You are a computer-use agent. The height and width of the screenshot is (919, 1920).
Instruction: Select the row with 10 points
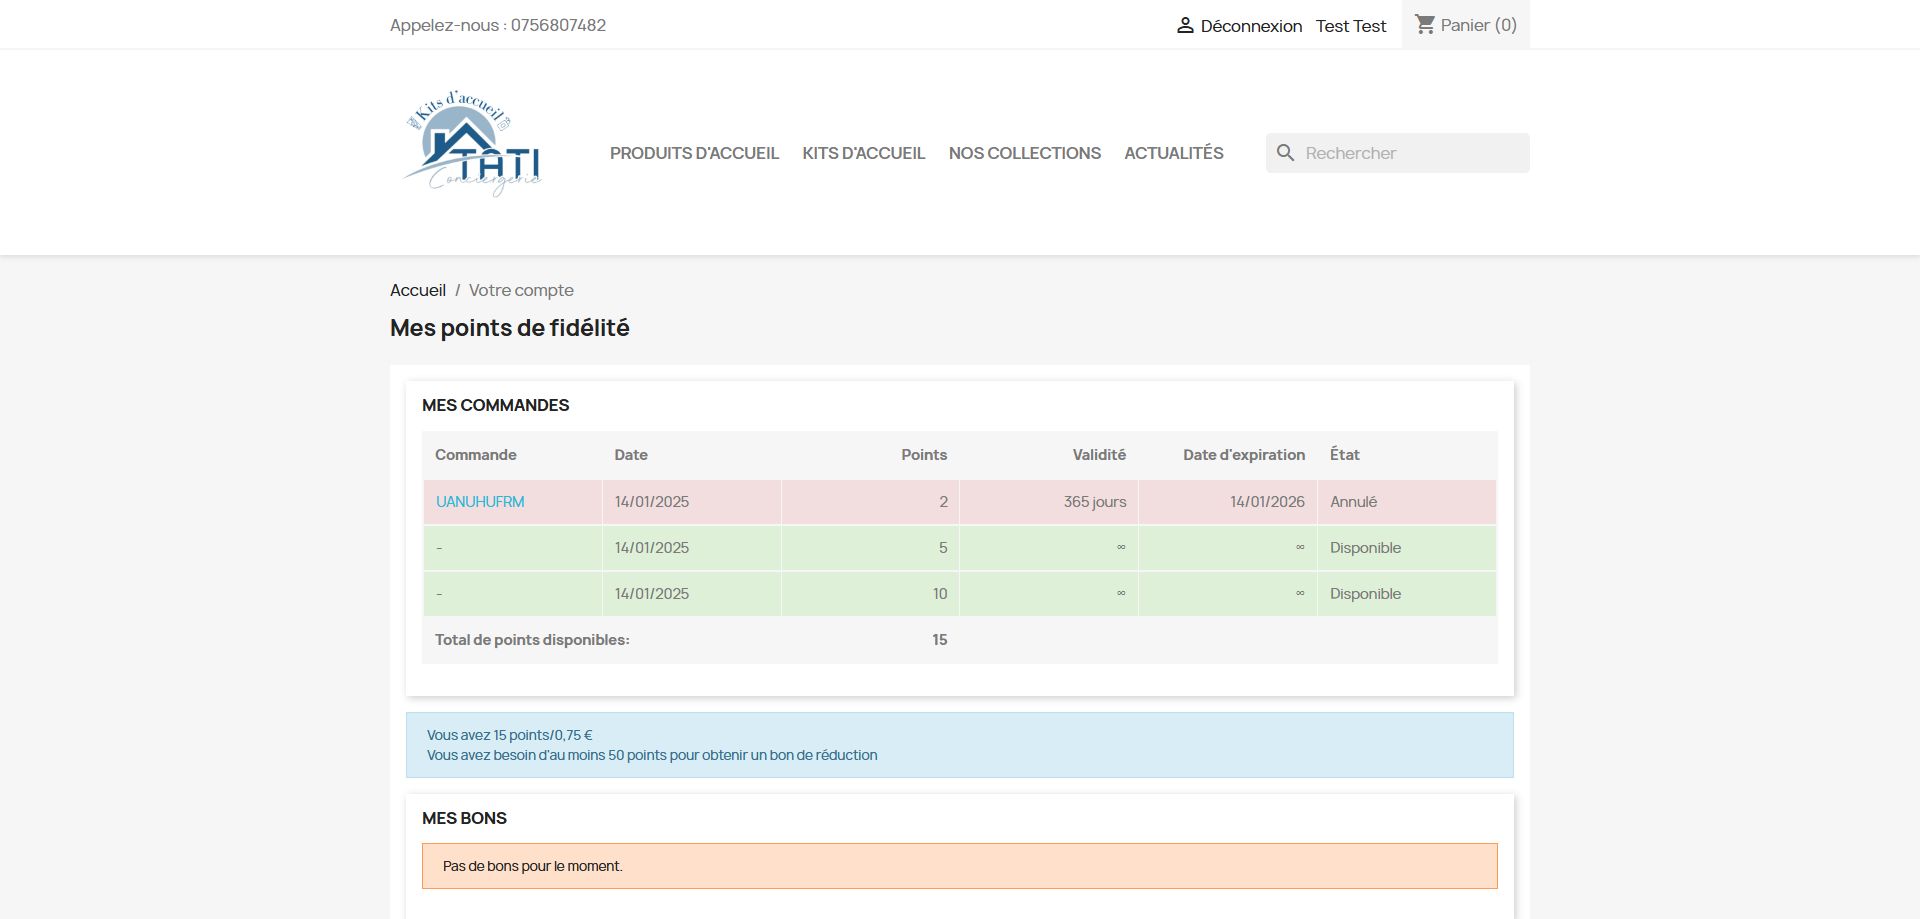point(939,594)
